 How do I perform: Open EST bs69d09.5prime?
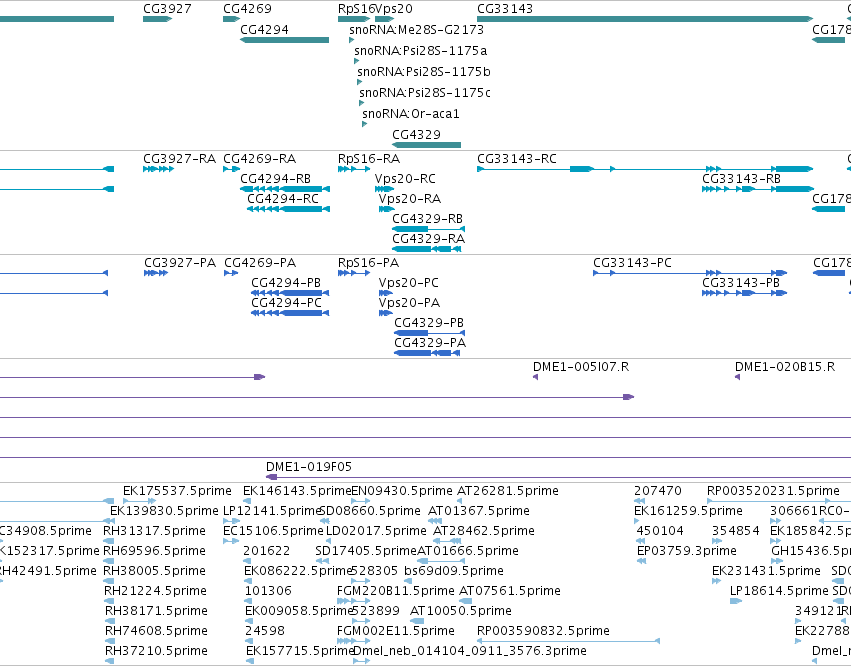[x=454, y=572]
